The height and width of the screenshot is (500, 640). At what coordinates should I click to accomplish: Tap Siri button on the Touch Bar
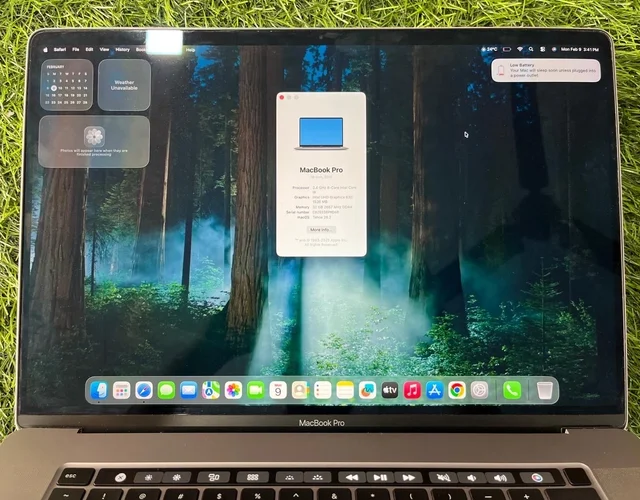(536, 478)
